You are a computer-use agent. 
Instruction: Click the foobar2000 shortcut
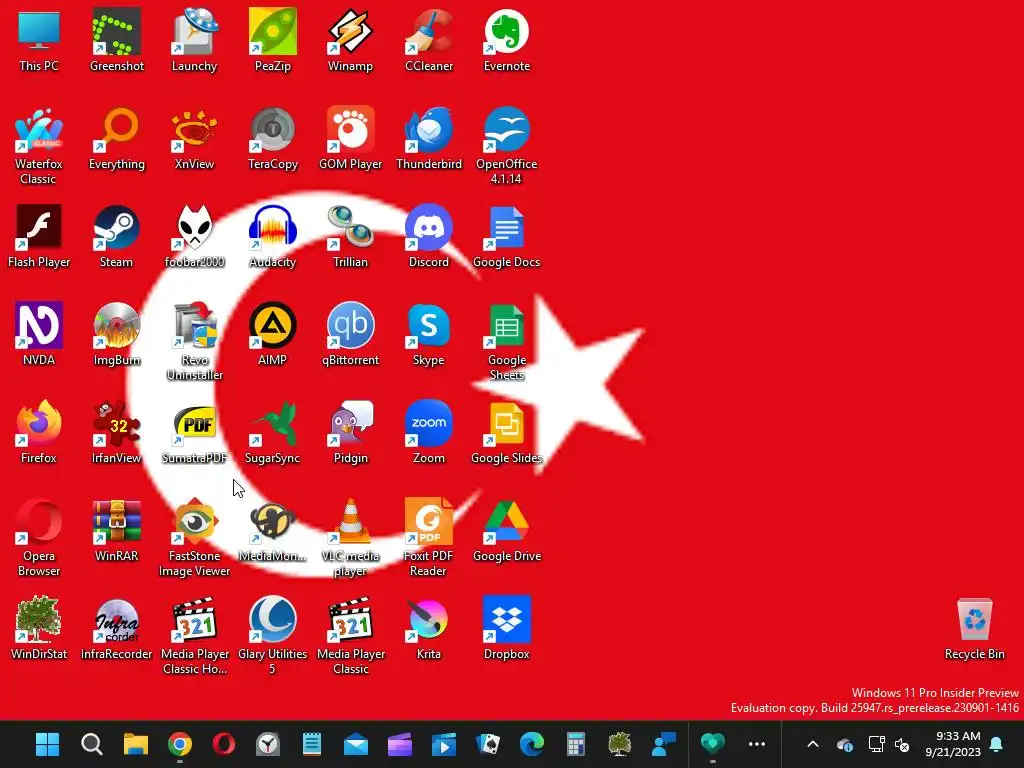click(x=195, y=236)
